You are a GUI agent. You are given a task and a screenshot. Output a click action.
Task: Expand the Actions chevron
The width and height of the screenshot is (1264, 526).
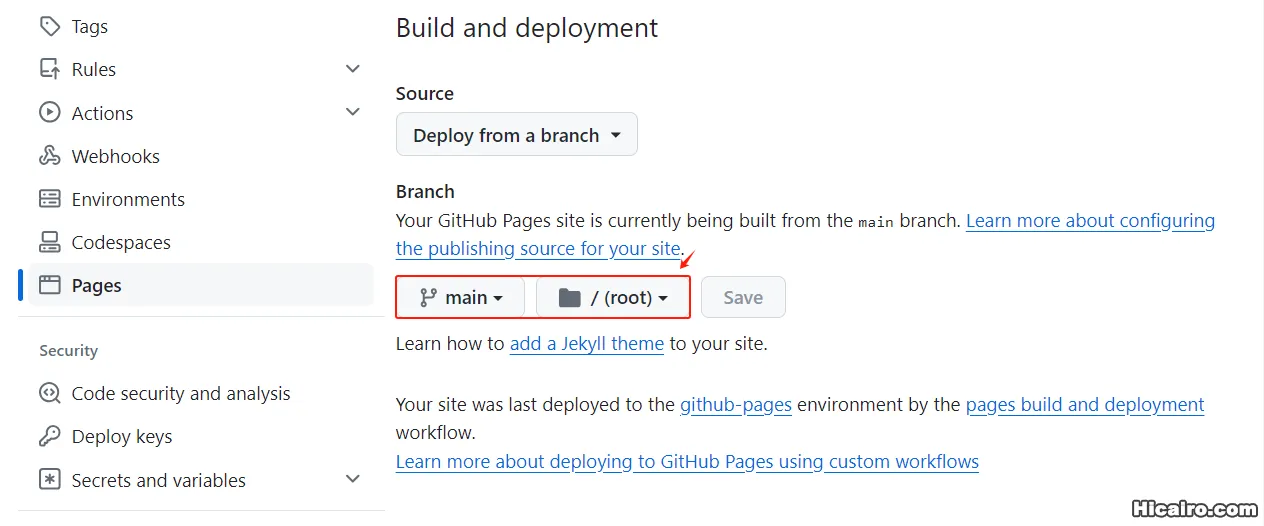click(x=352, y=112)
